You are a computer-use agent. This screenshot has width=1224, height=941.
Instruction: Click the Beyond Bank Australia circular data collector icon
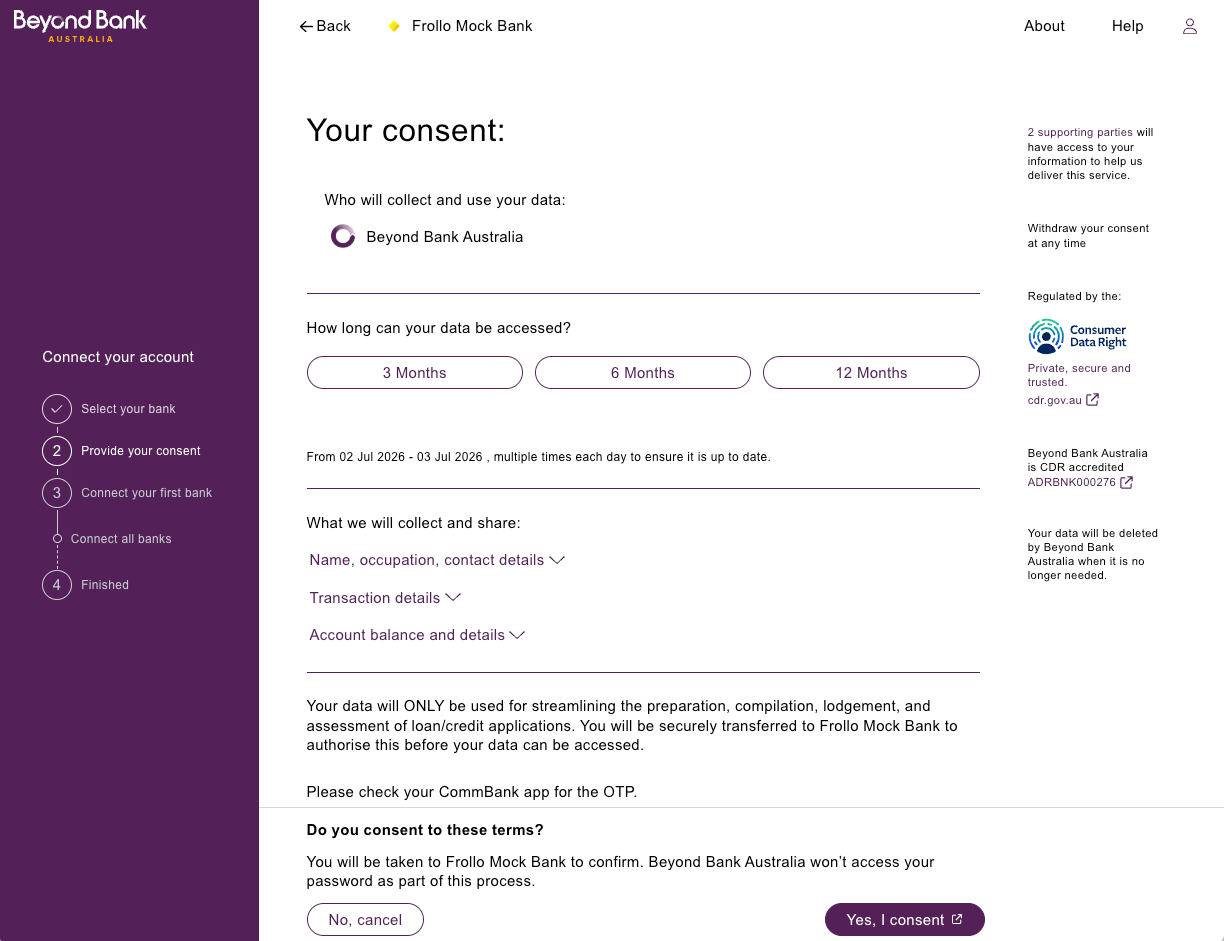343,237
